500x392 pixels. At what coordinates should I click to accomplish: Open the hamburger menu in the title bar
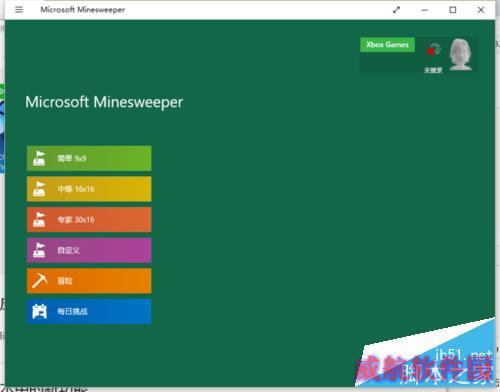[x=19, y=10]
